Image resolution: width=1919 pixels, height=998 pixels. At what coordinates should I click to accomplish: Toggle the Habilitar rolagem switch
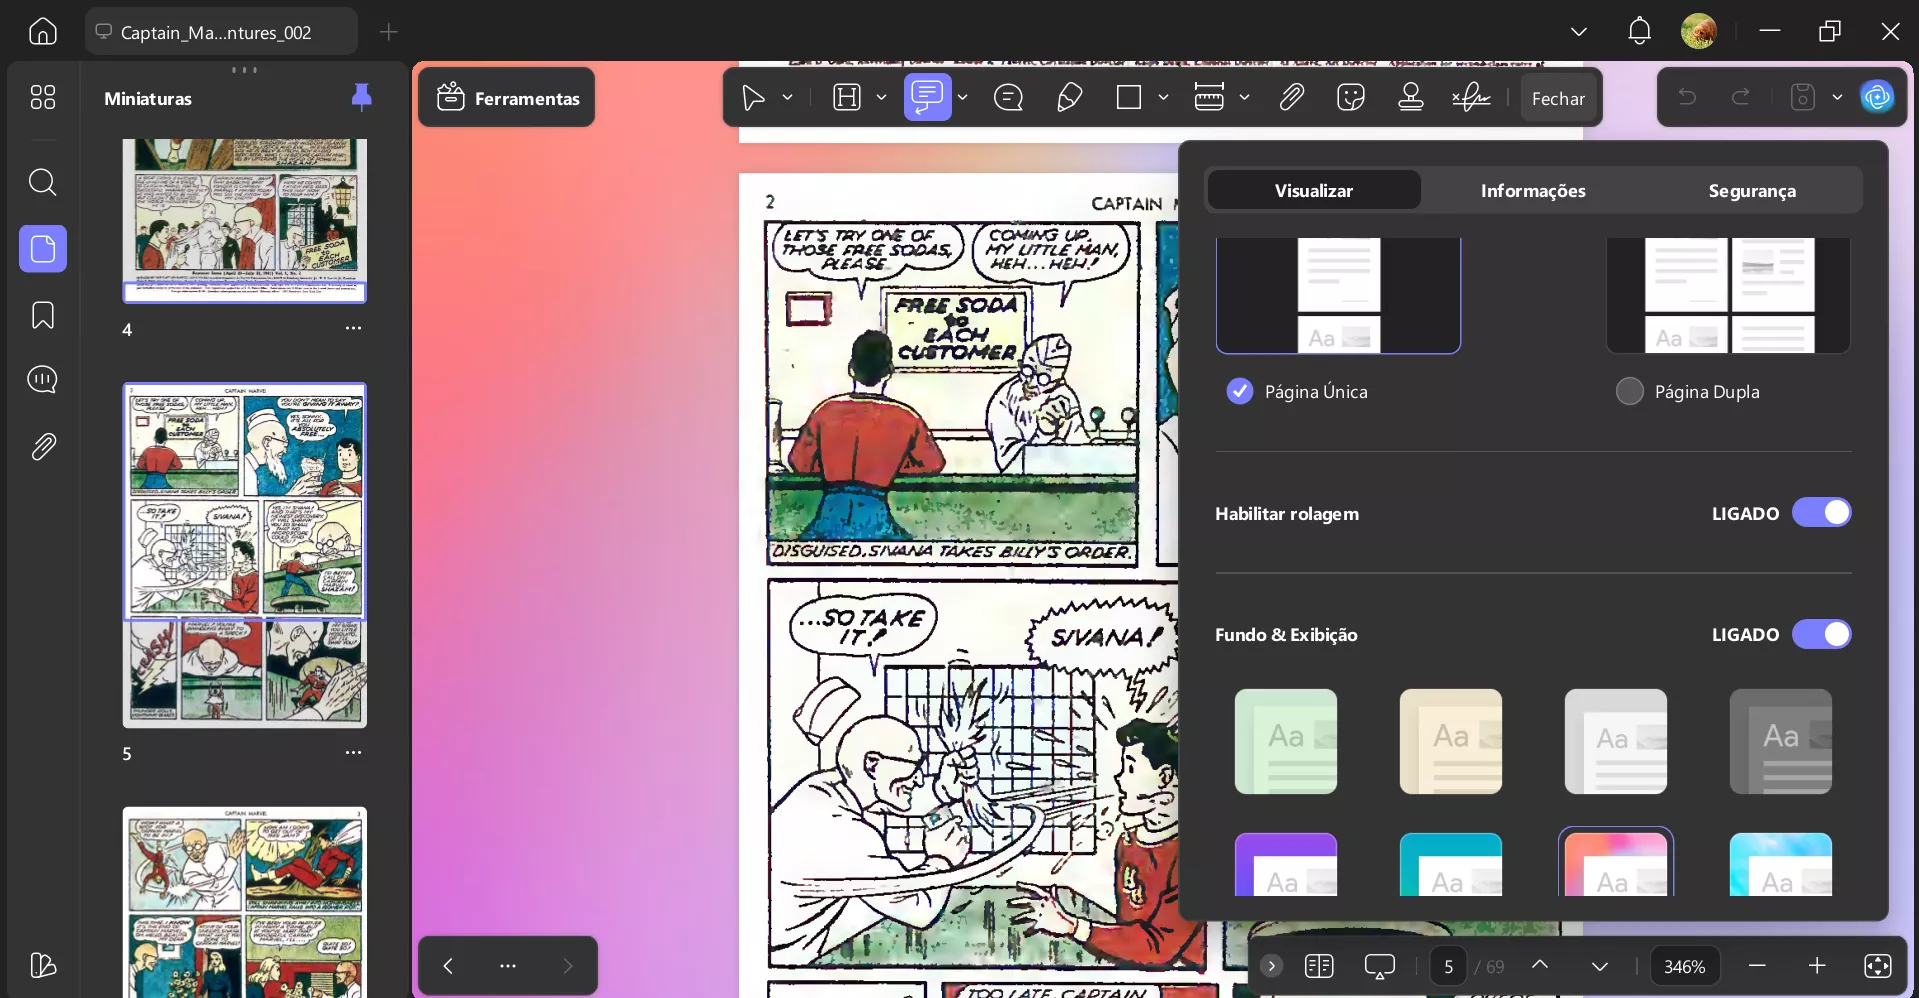pyautogui.click(x=1821, y=513)
